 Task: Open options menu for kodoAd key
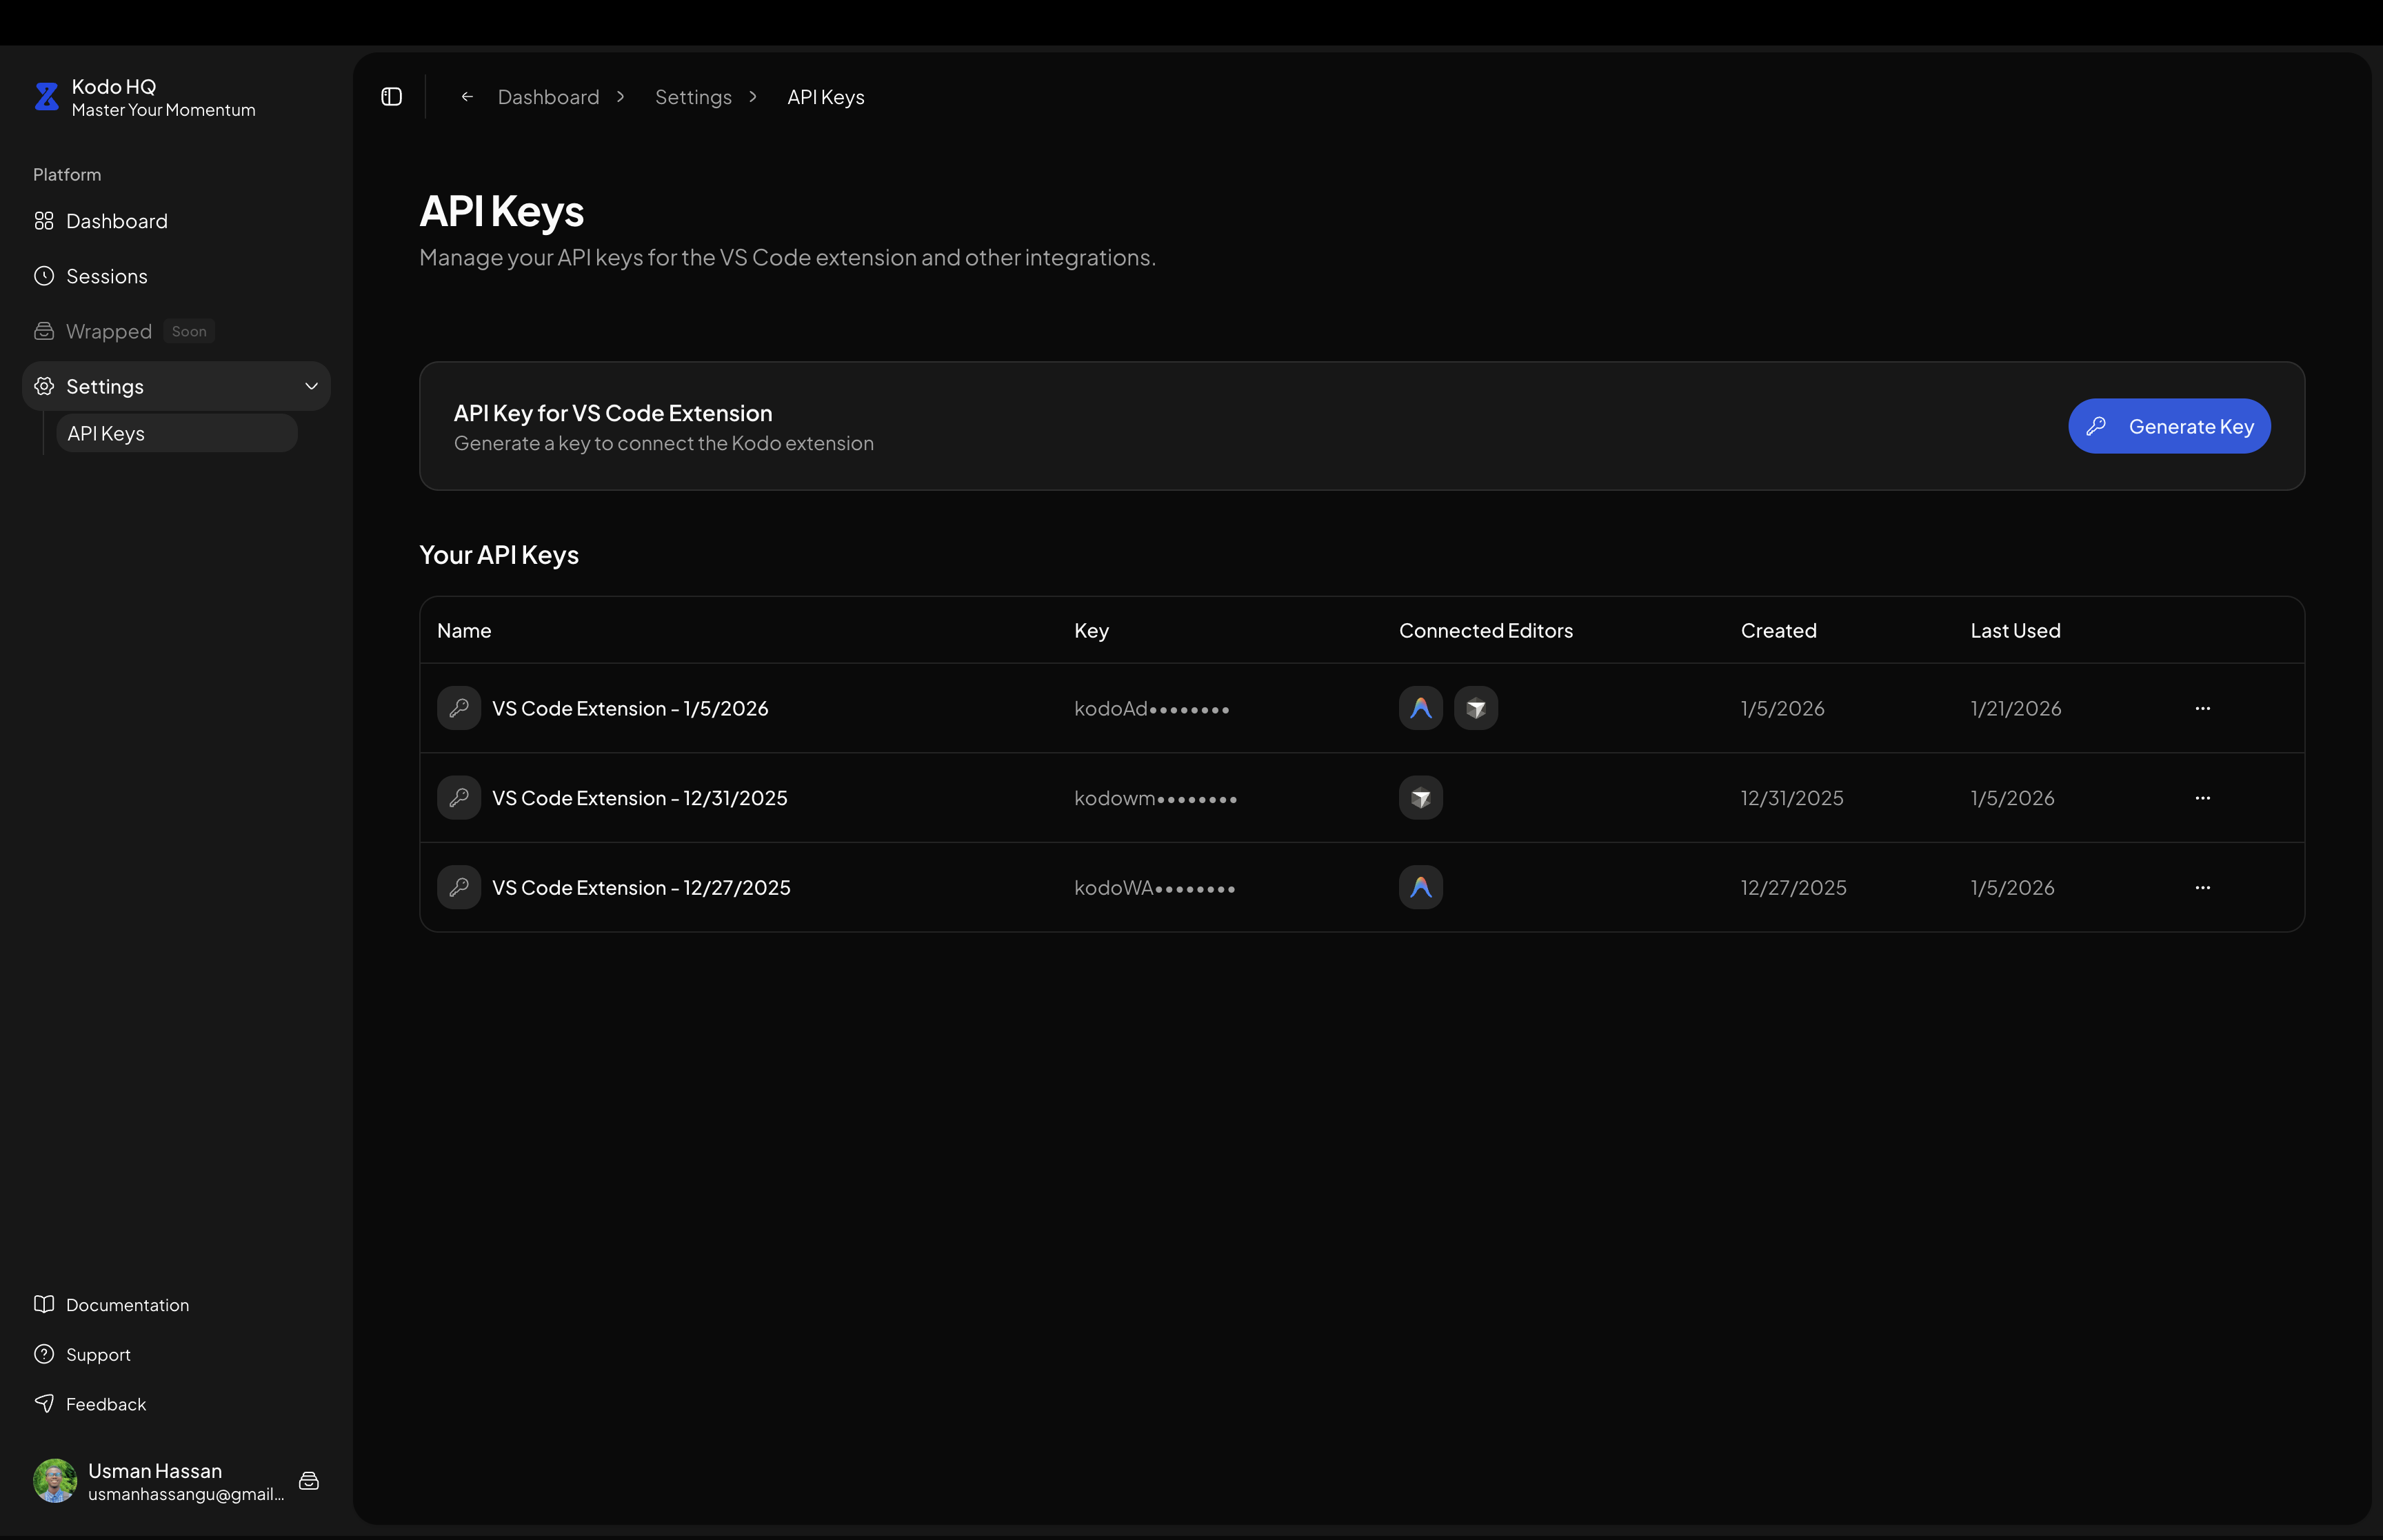2202,708
